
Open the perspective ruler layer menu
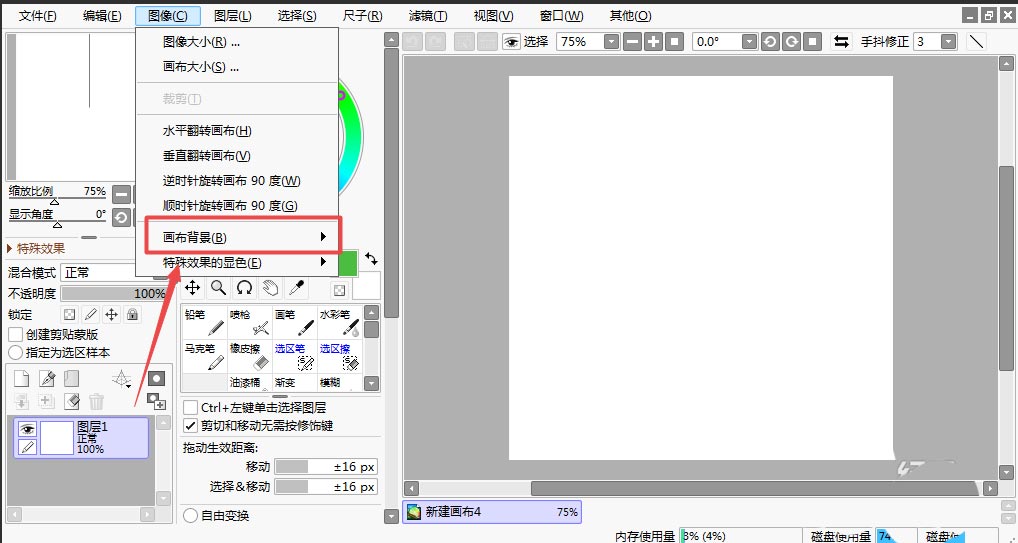(121, 379)
